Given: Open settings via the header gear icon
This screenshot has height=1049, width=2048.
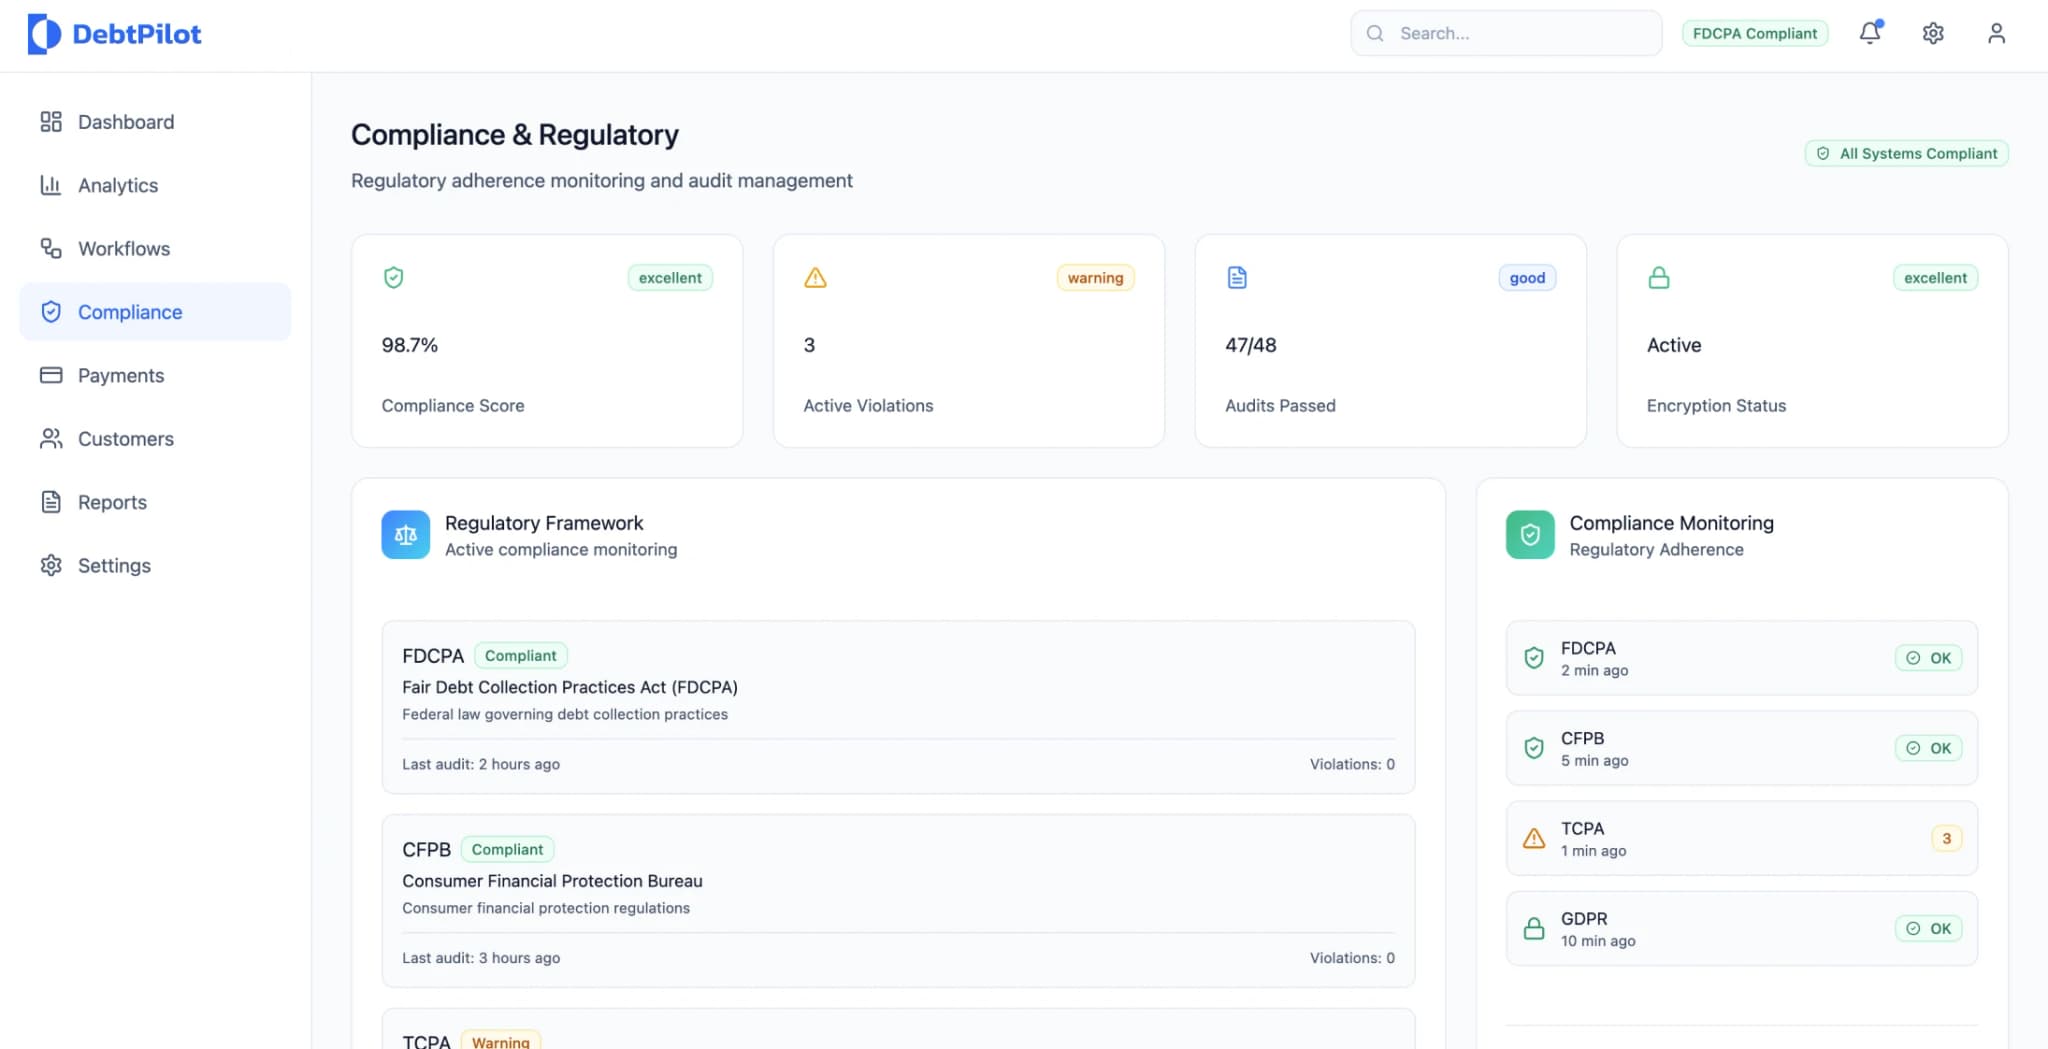Looking at the screenshot, I should (1933, 33).
